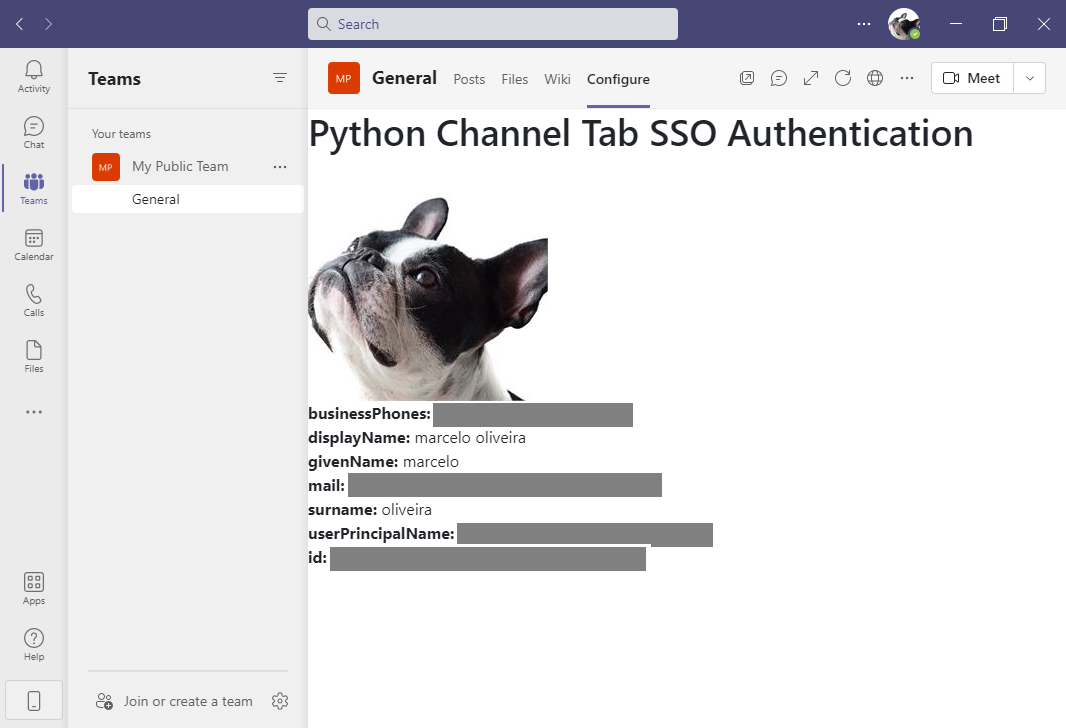This screenshot has height=728, width=1066.
Task: Open the Files section in sidebar
Action: (x=34, y=357)
